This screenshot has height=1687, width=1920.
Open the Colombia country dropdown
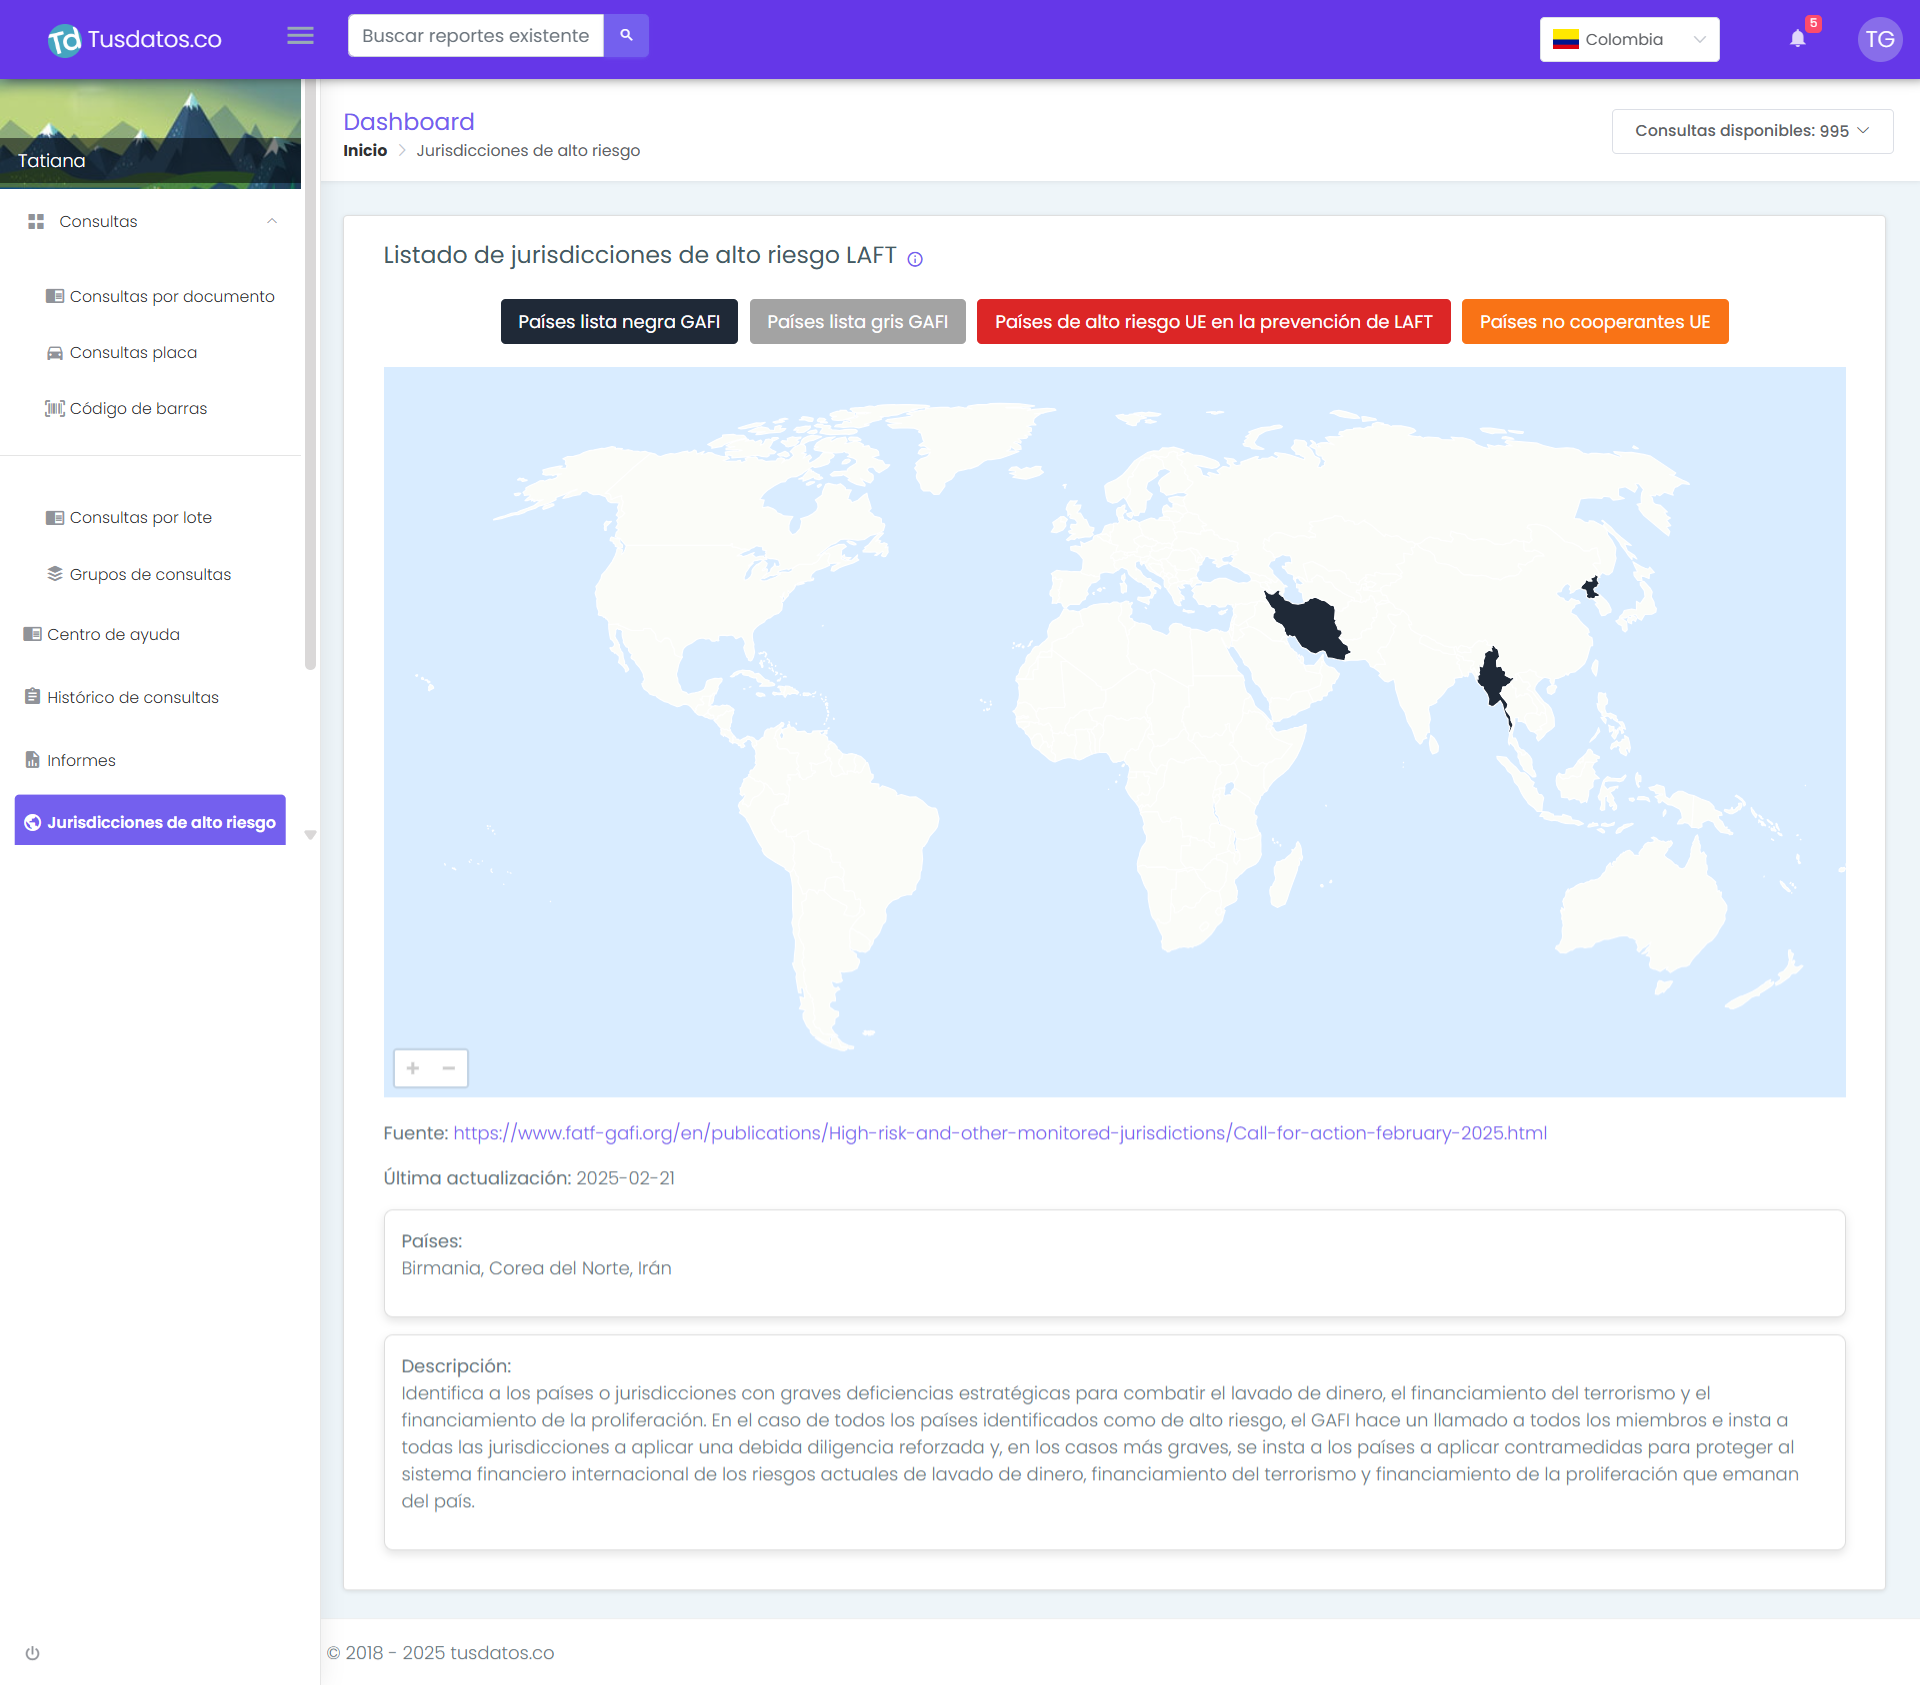(1629, 40)
